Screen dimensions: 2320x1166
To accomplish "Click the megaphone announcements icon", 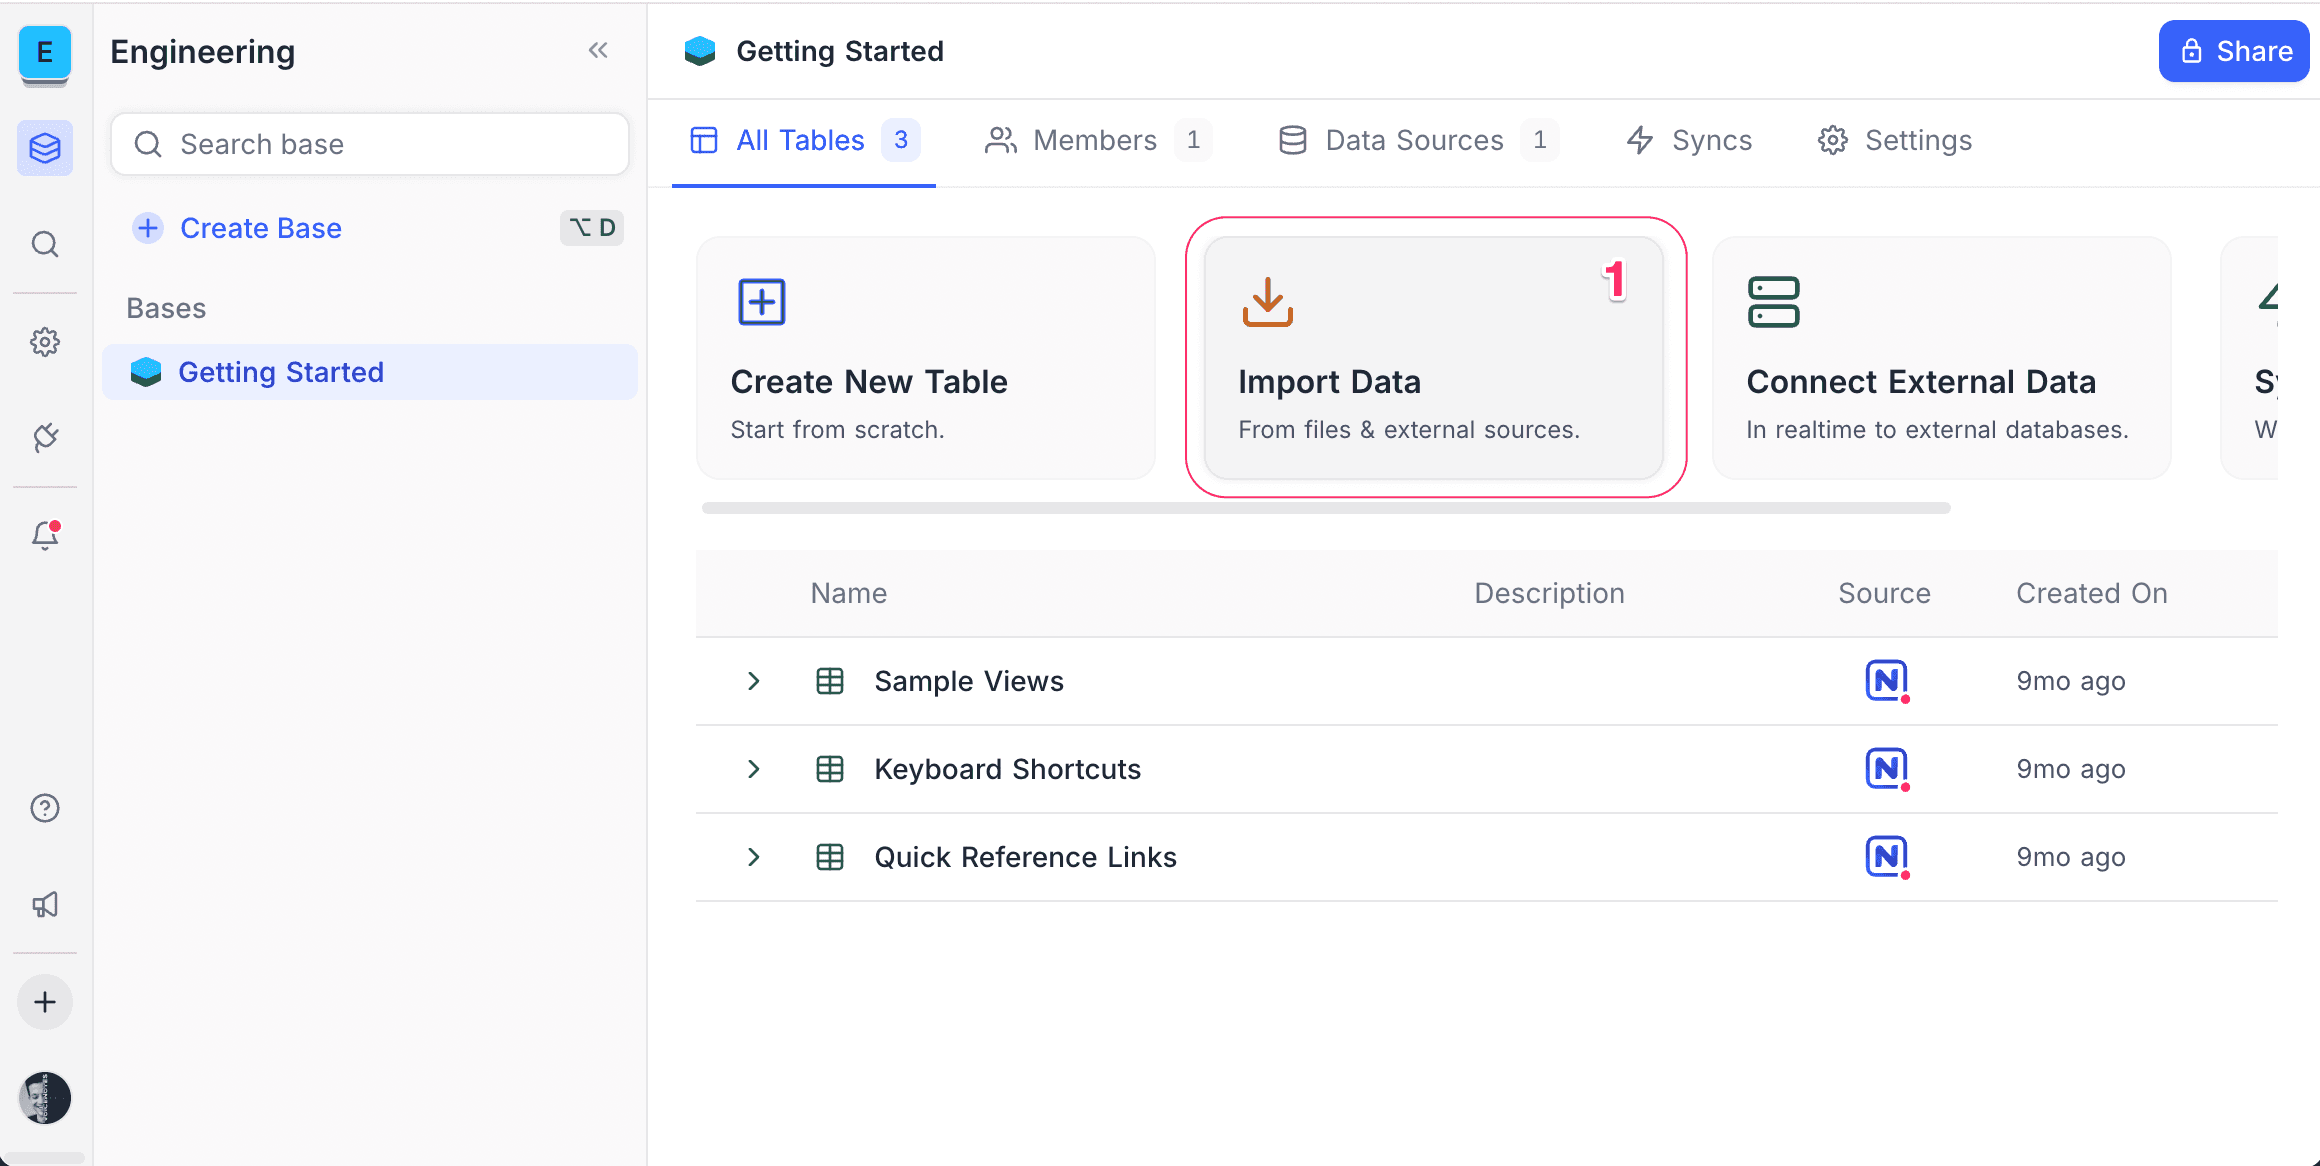I will (x=45, y=904).
